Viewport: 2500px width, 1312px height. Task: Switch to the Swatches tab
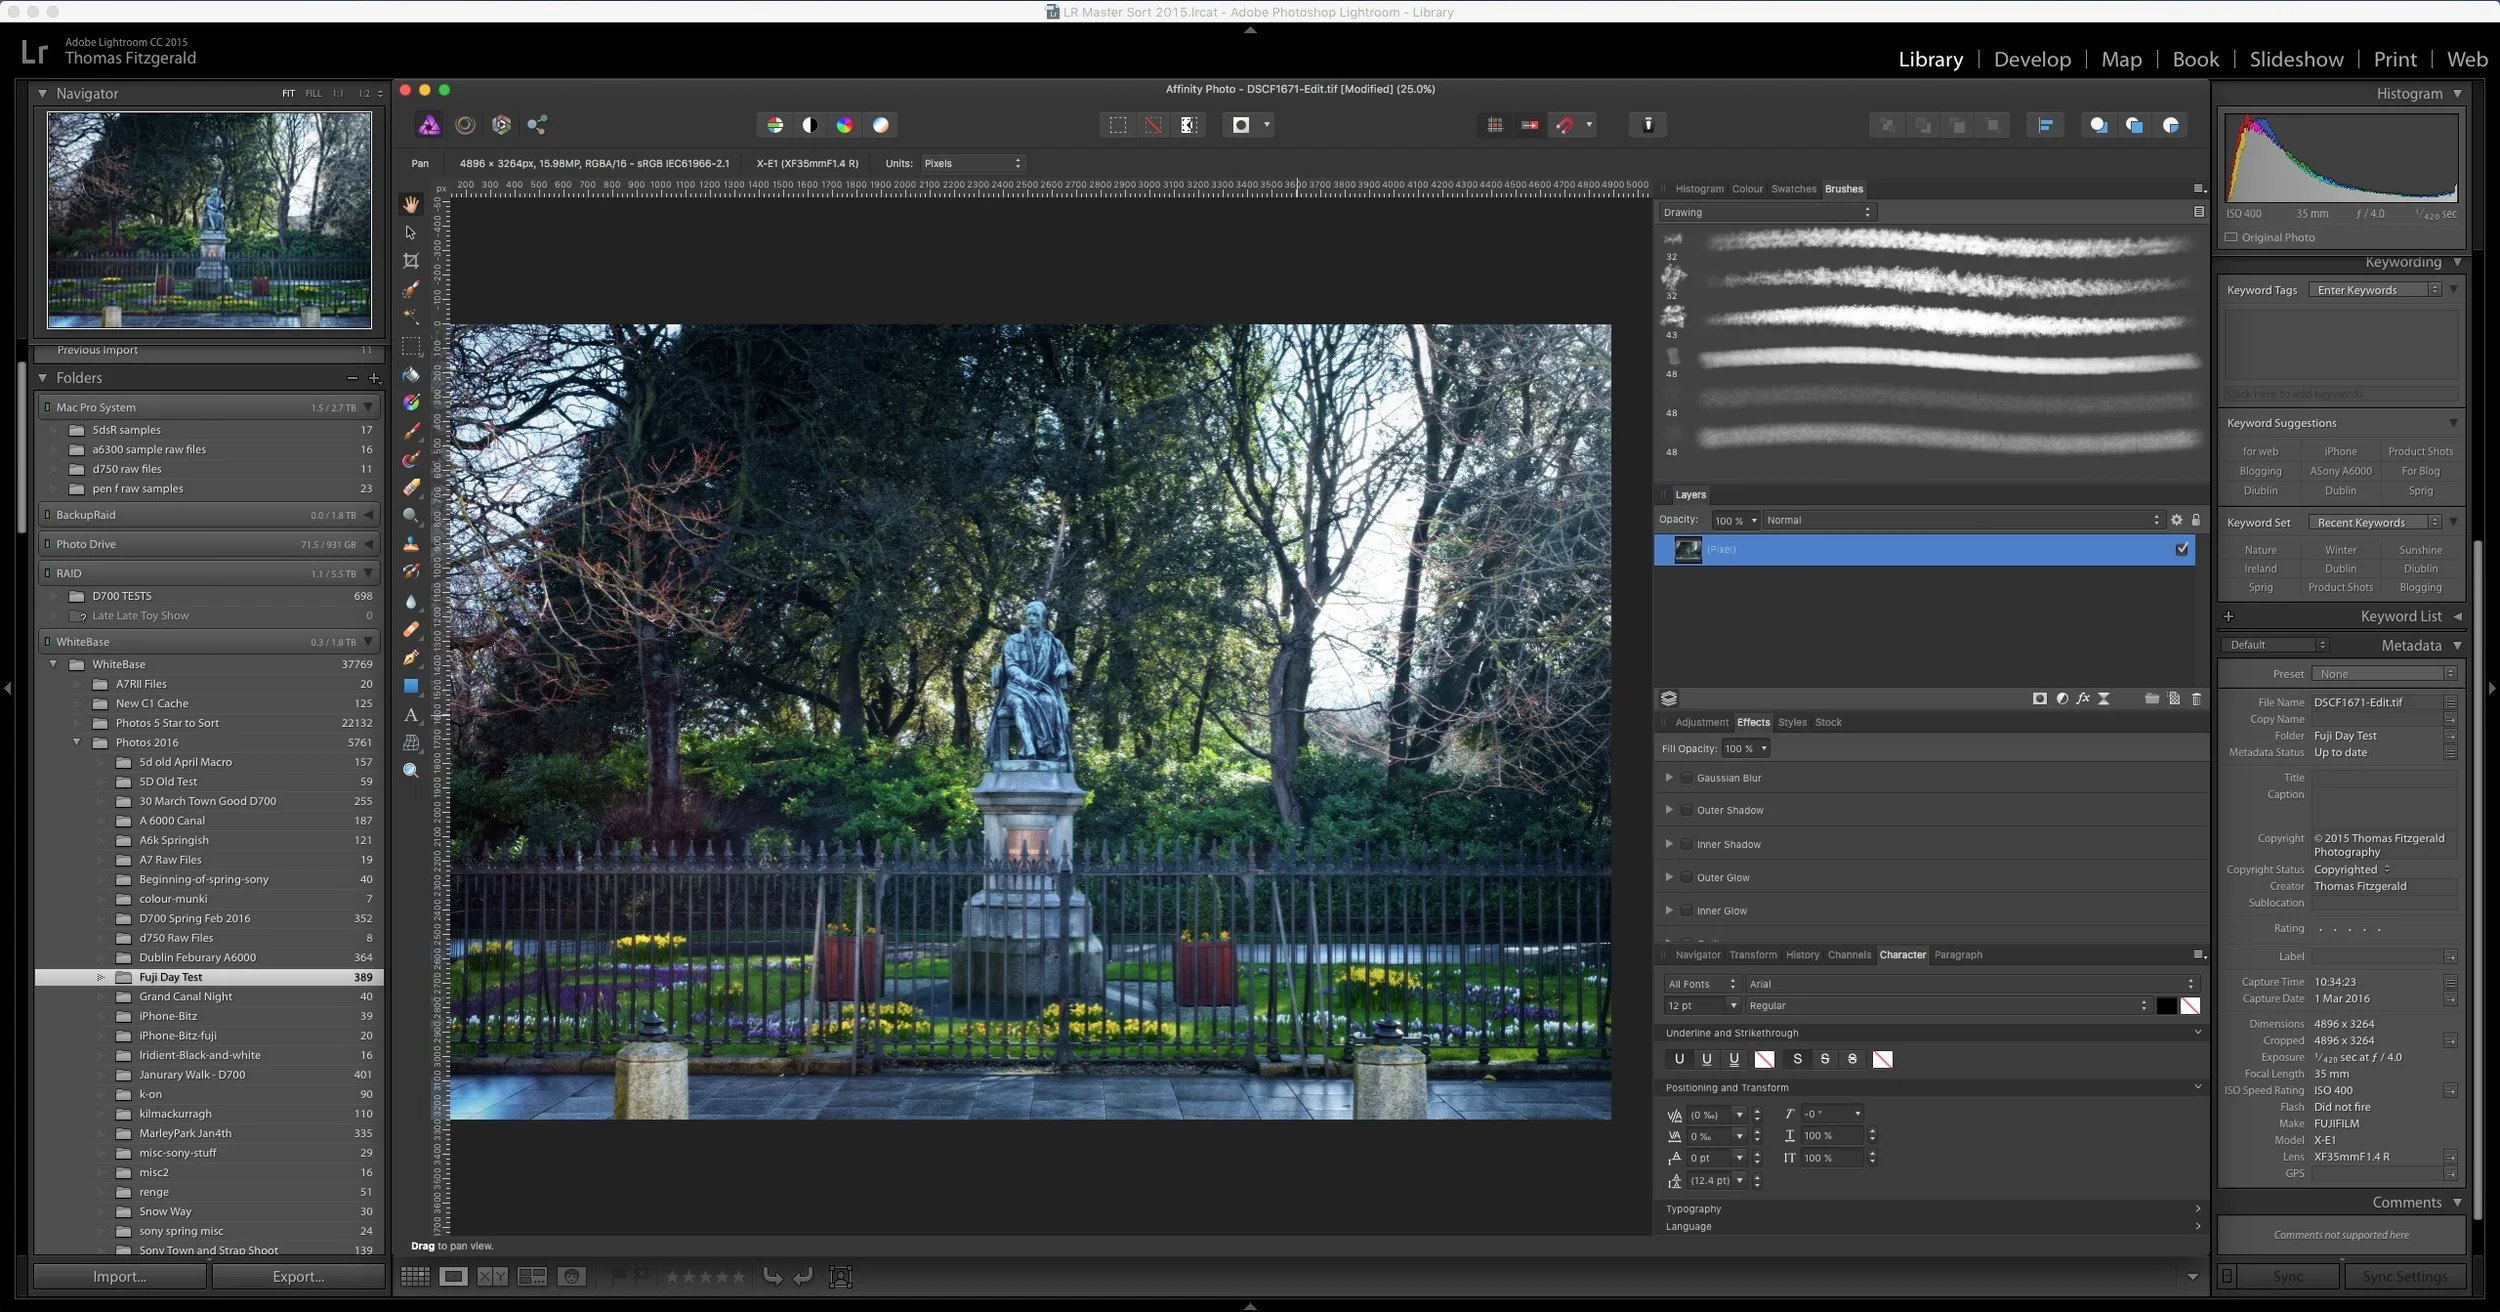click(1793, 189)
